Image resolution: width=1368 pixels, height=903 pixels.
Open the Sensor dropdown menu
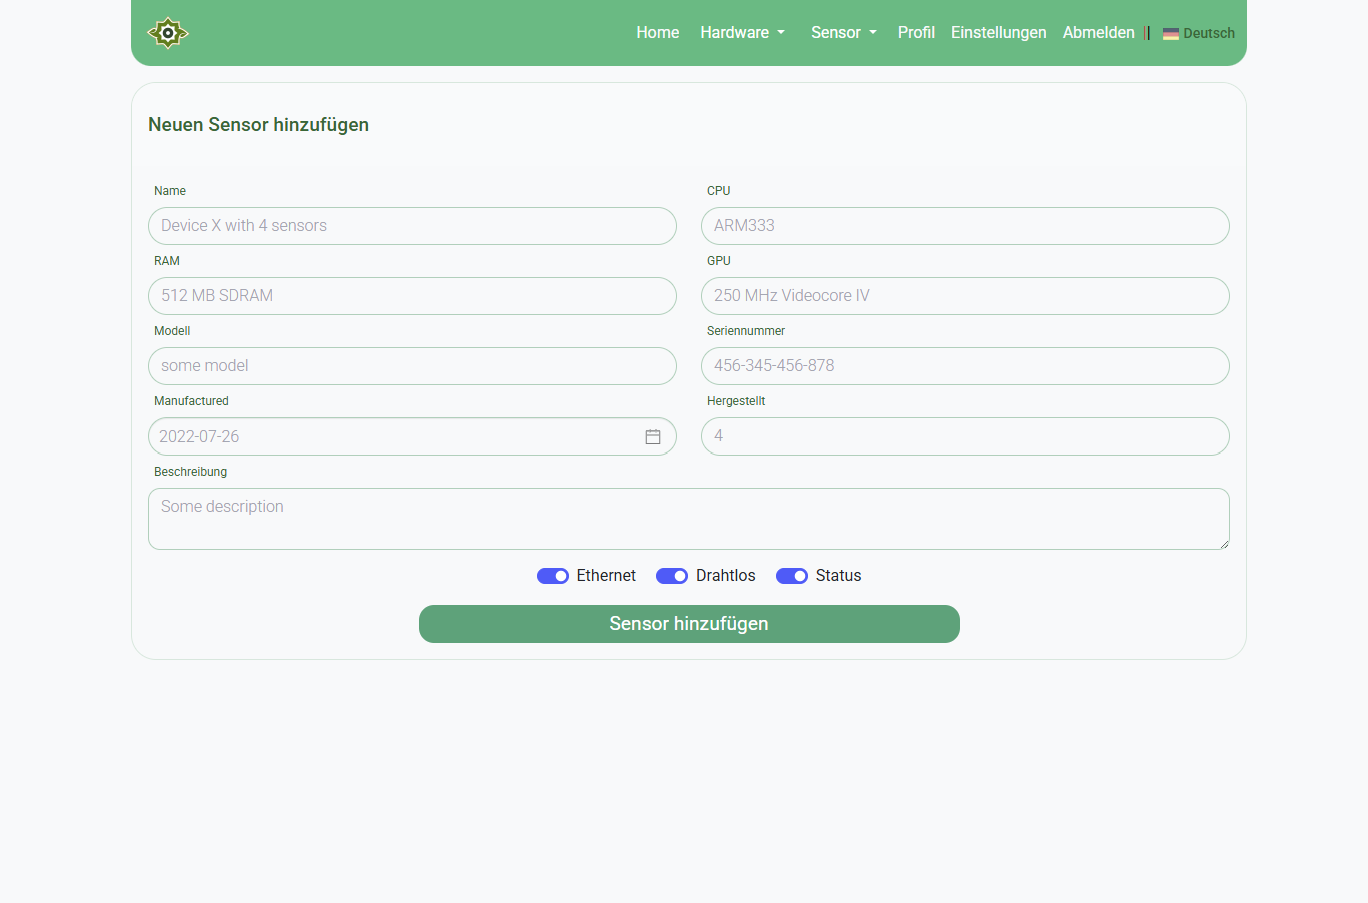click(x=843, y=33)
